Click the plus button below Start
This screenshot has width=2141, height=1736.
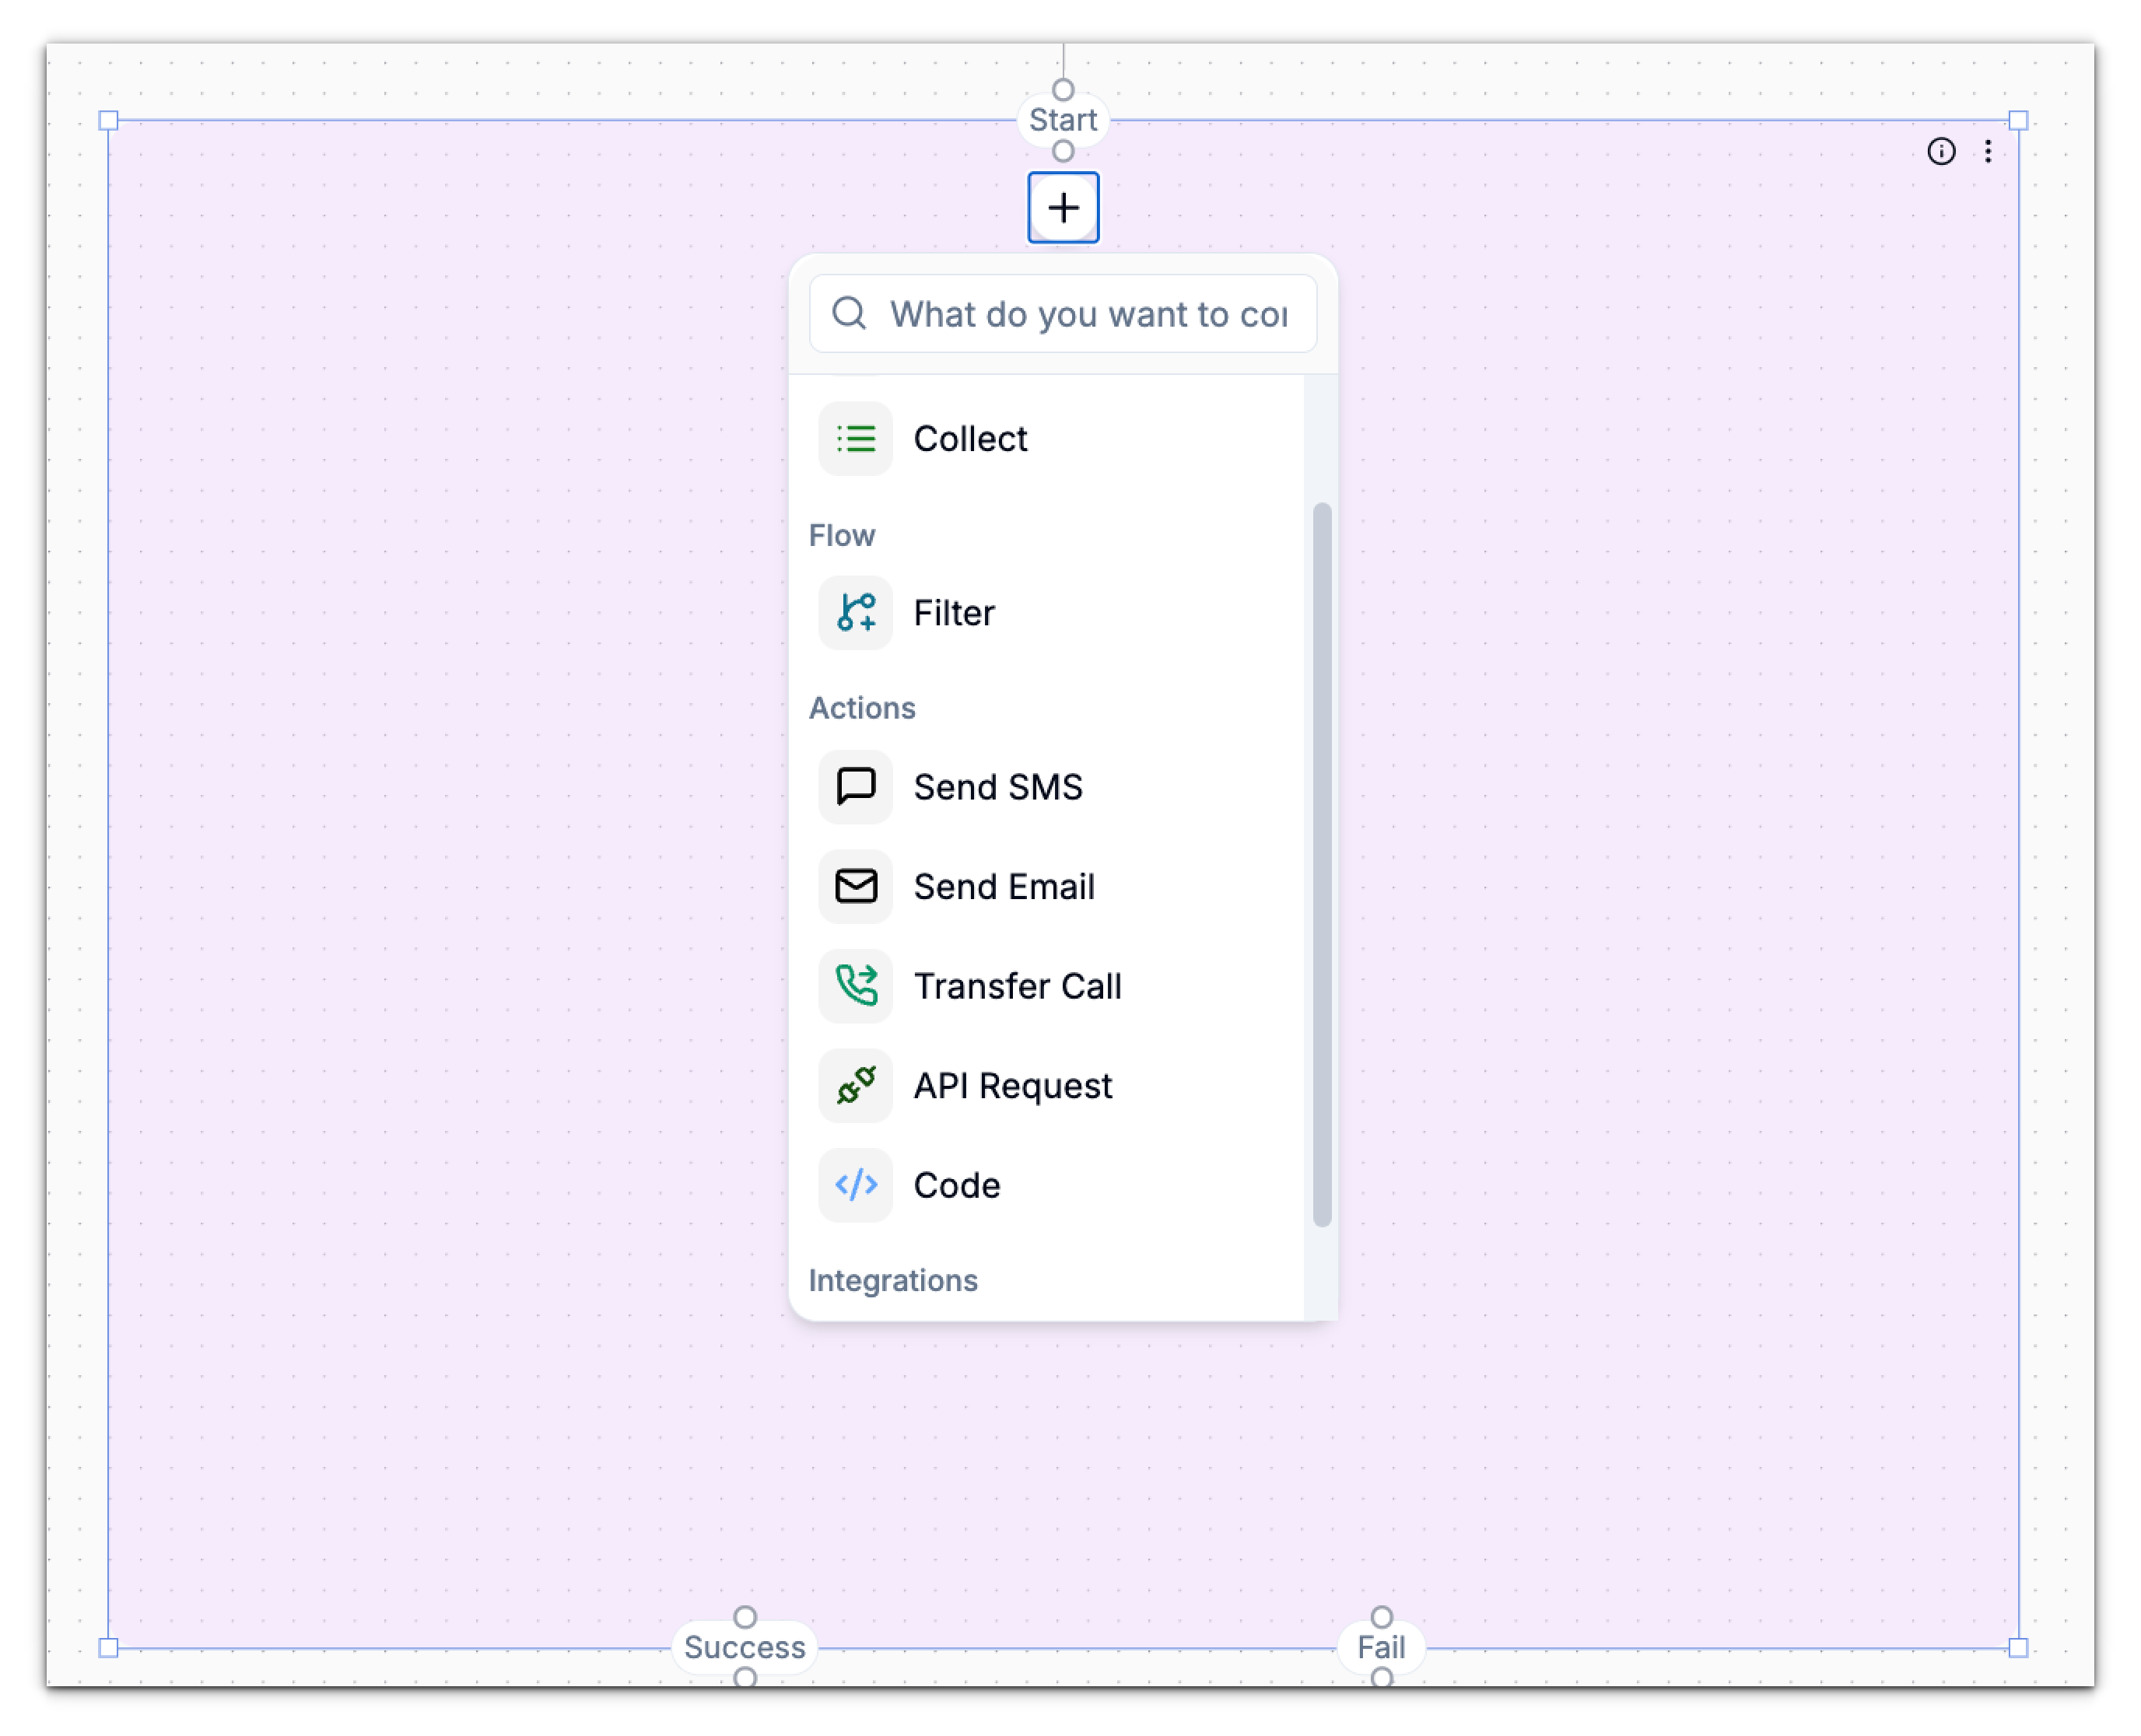point(1063,208)
